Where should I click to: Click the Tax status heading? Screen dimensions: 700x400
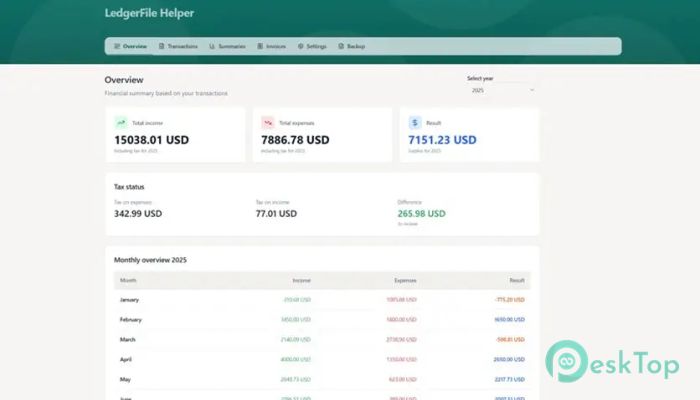tap(129, 187)
